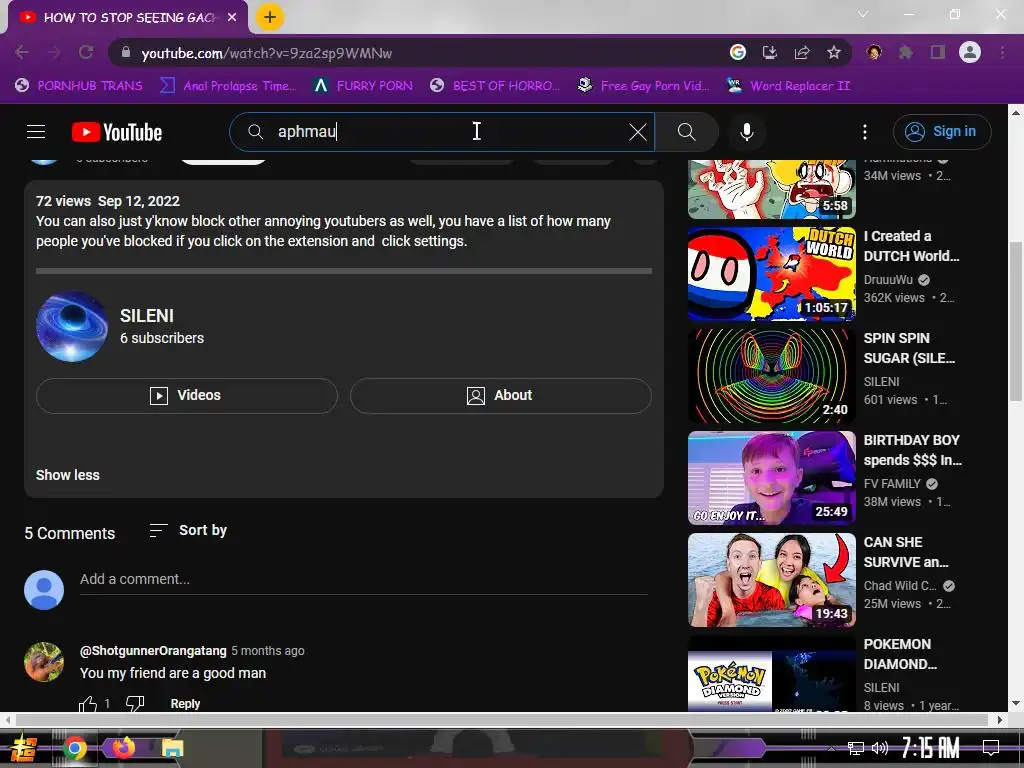Viewport: 1024px width, 768px height.
Task: Open the Chrome three-dot menu
Action: [1002, 52]
